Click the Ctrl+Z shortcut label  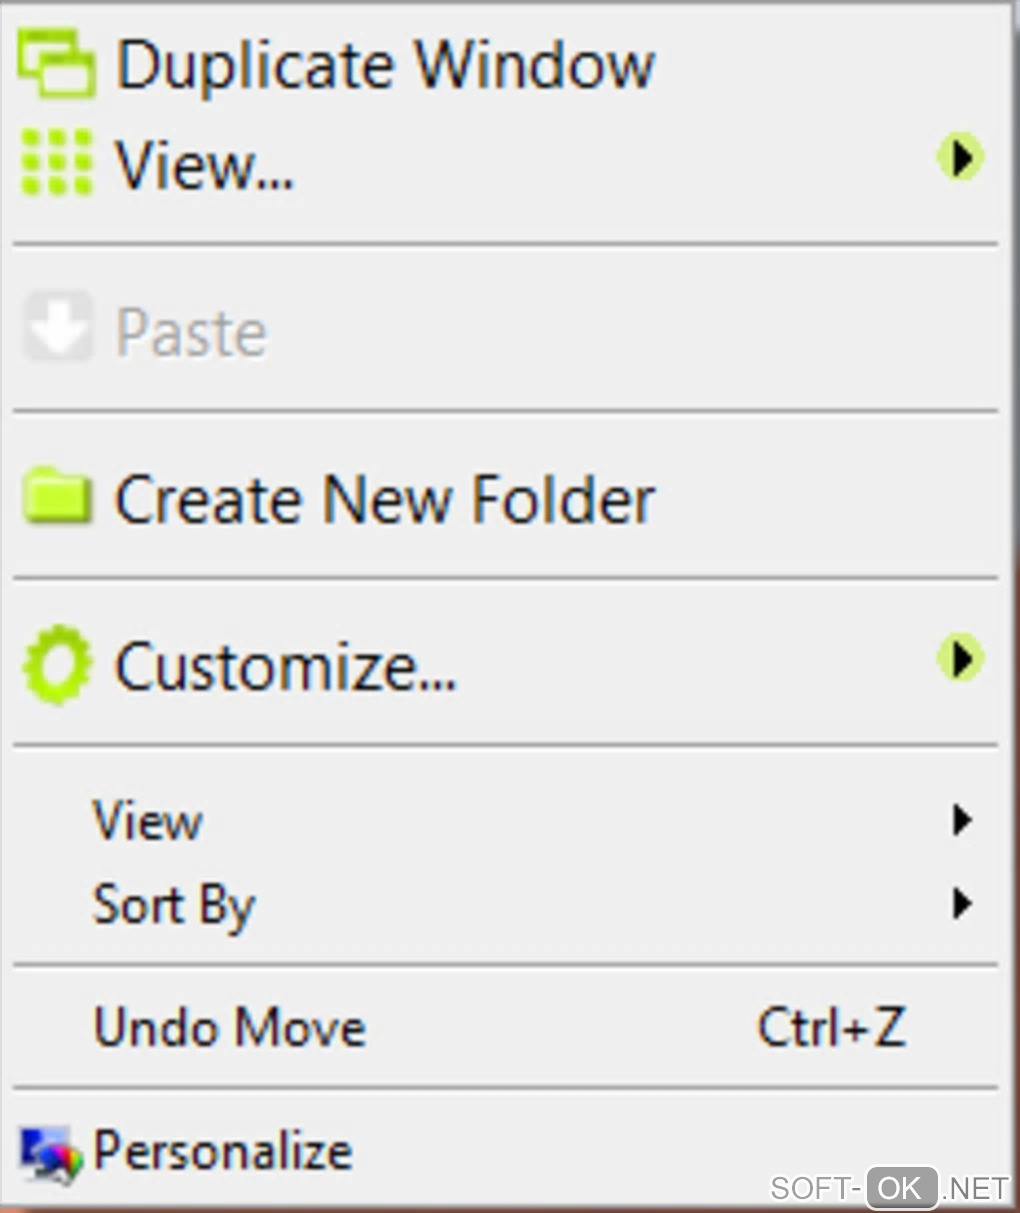tap(831, 1028)
